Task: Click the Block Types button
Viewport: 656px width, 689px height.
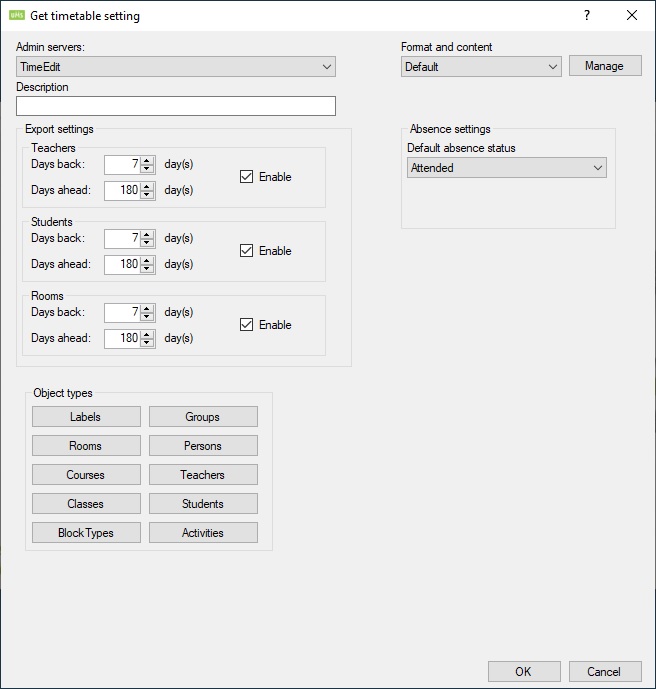Action: click(x=85, y=533)
